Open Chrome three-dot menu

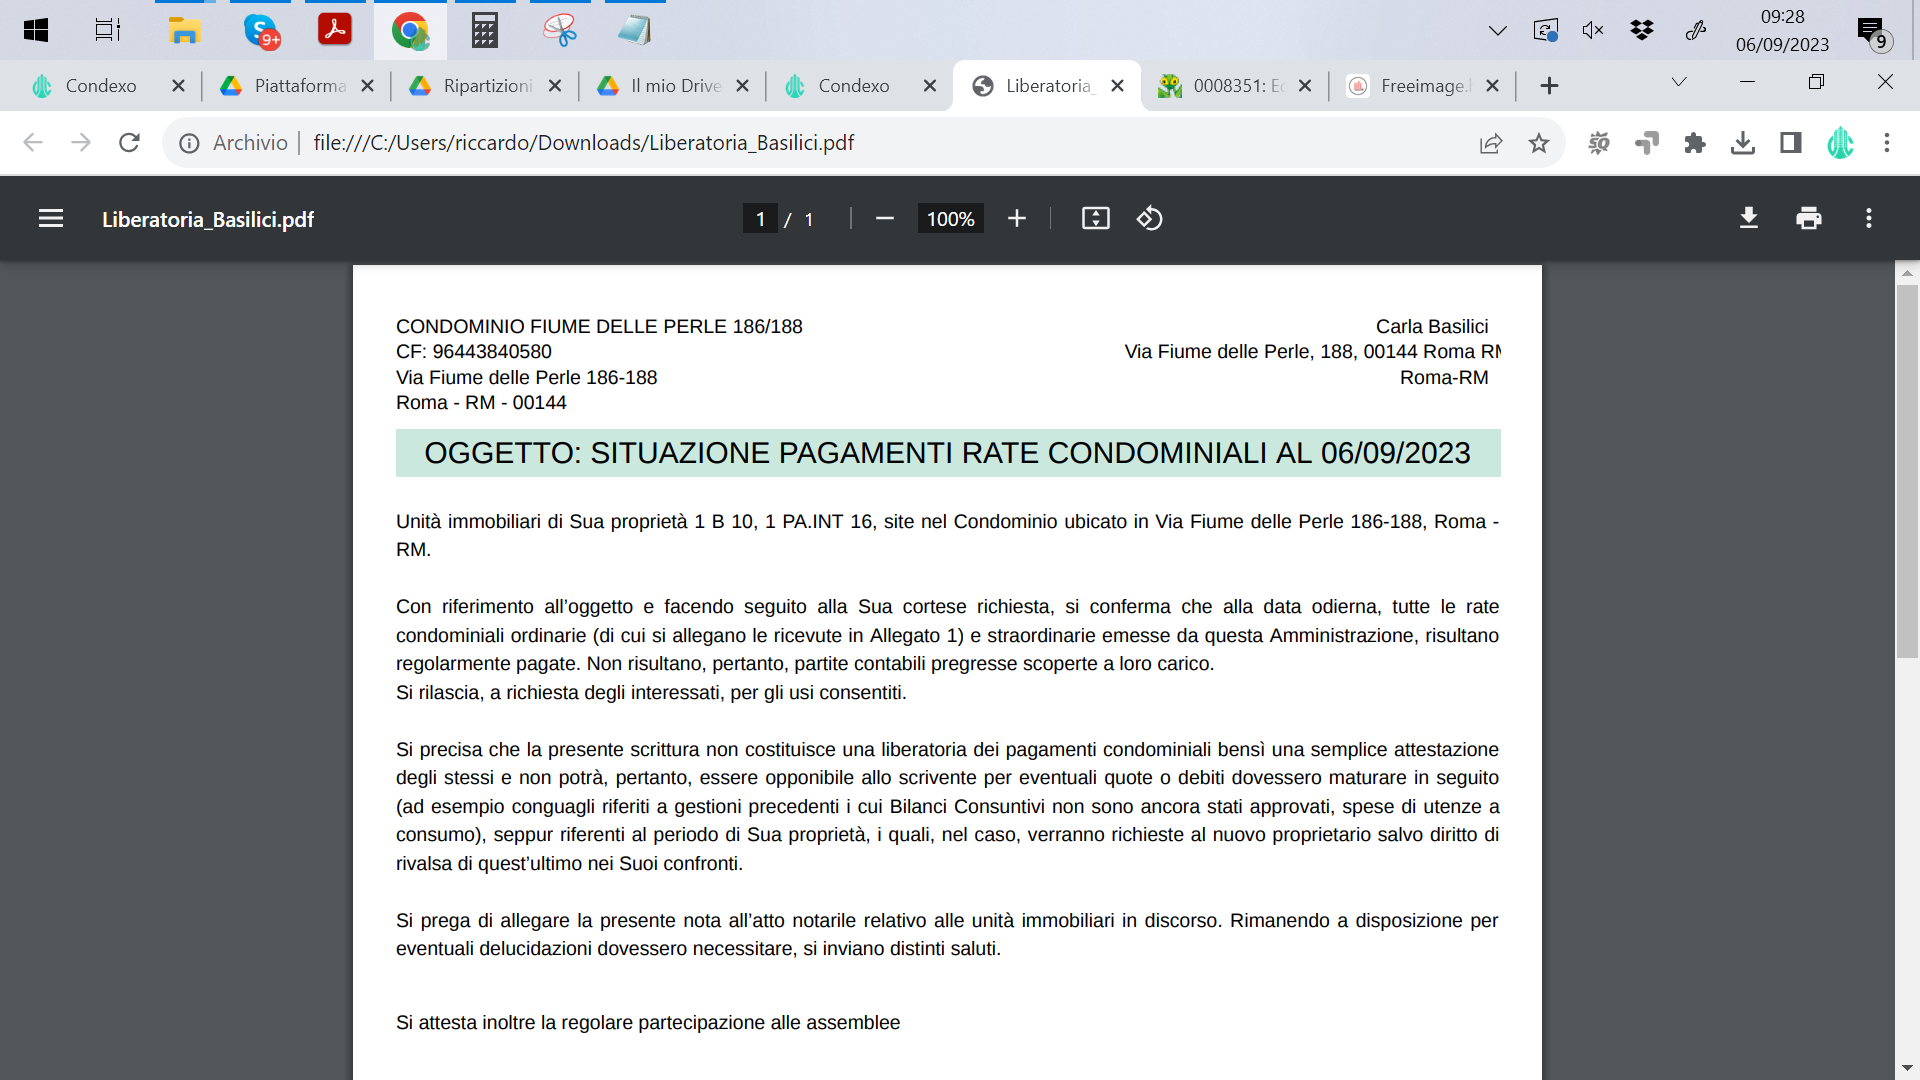pos(1887,143)
